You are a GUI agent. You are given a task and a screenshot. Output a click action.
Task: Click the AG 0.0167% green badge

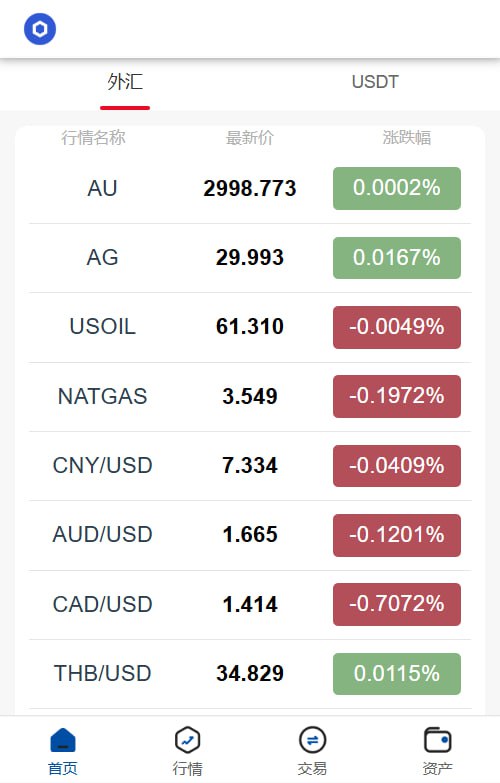tap(397, 258)
